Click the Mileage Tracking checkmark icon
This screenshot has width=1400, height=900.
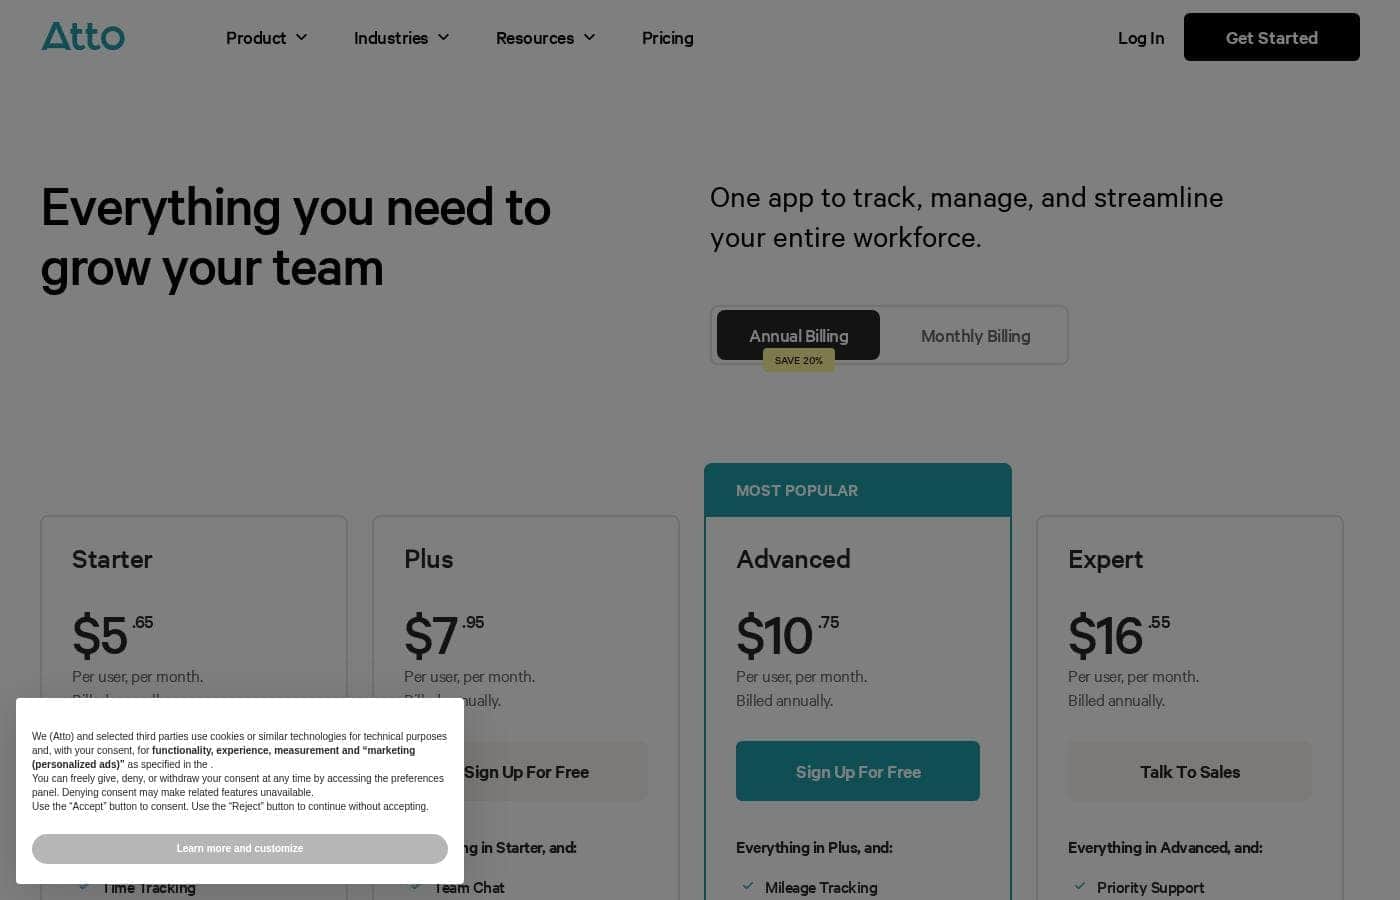coord(747,886)
